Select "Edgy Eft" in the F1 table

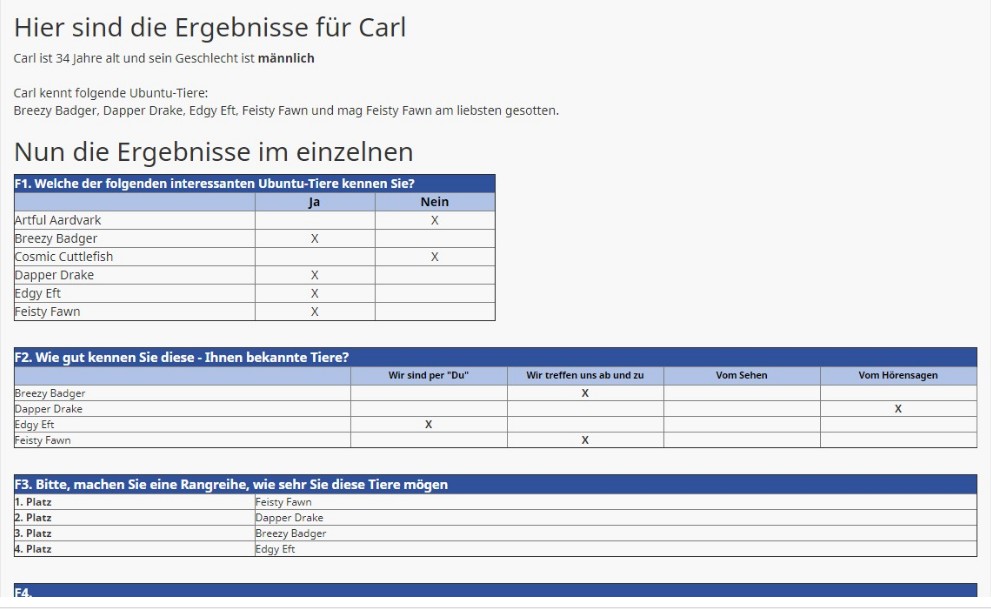[38, 294]
